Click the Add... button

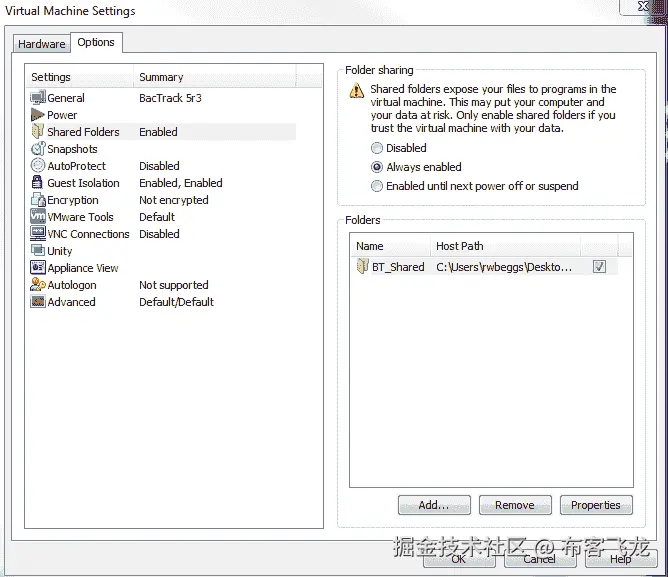click(434, 505)
